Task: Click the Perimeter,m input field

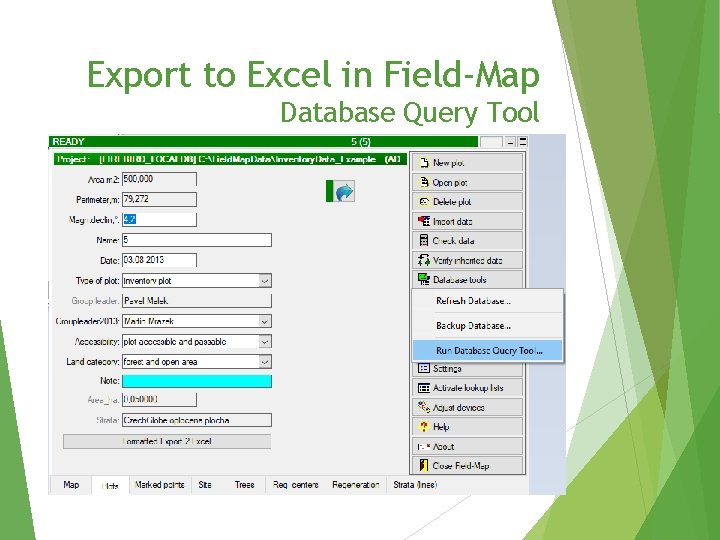Action: point(159,199)
